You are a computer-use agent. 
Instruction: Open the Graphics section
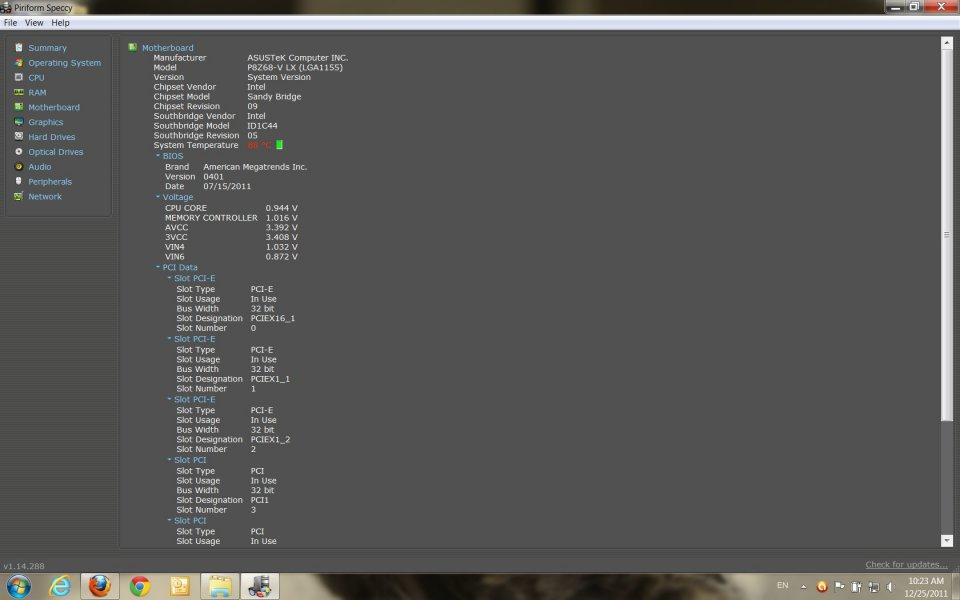pos(45,122)
